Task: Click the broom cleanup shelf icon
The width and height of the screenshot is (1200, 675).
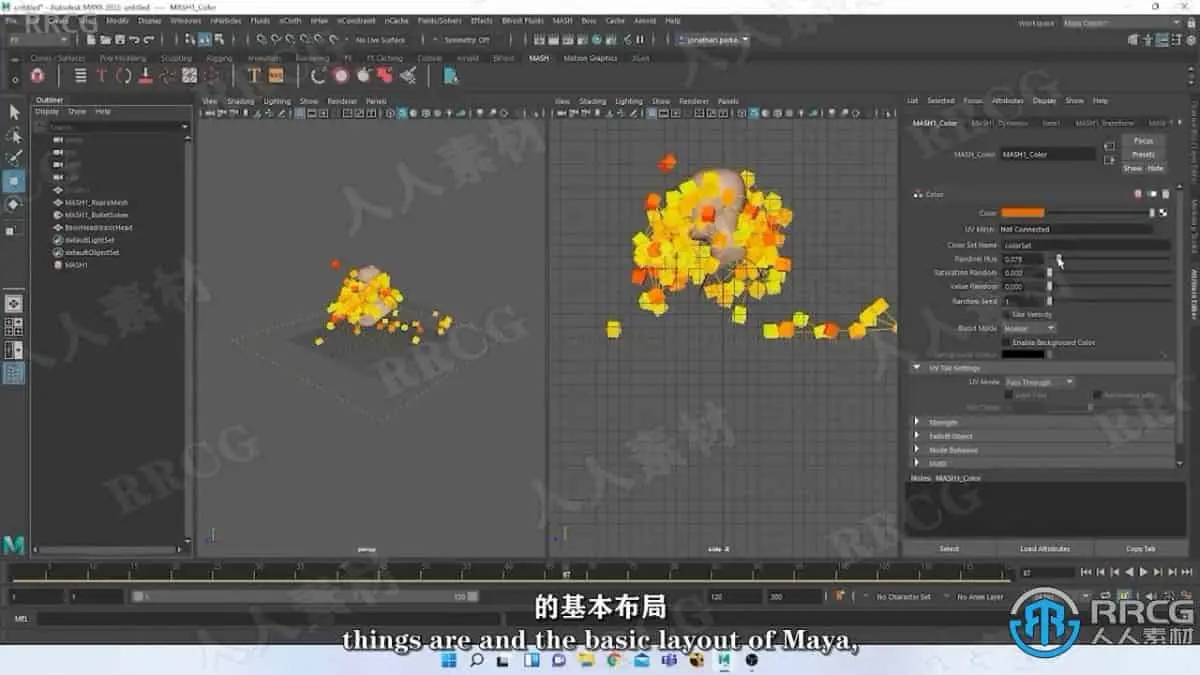Action: [x=408, y=75]
